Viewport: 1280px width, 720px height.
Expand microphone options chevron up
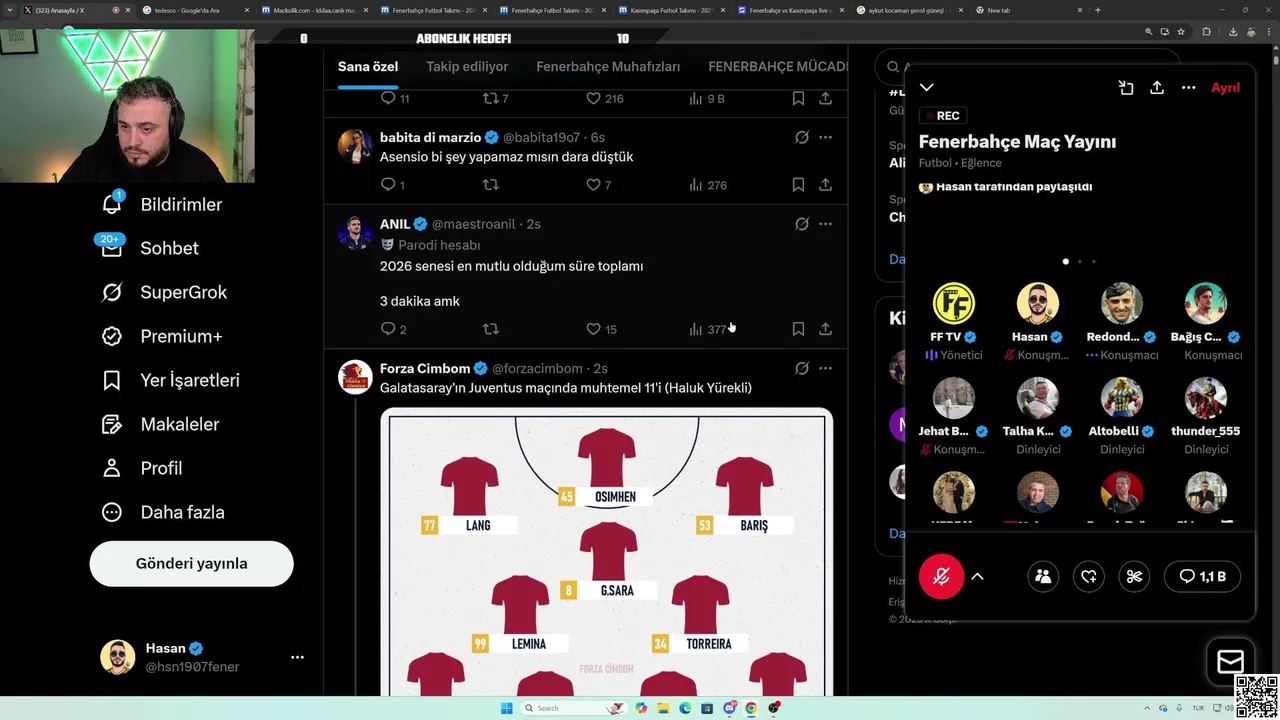point(977,576)
